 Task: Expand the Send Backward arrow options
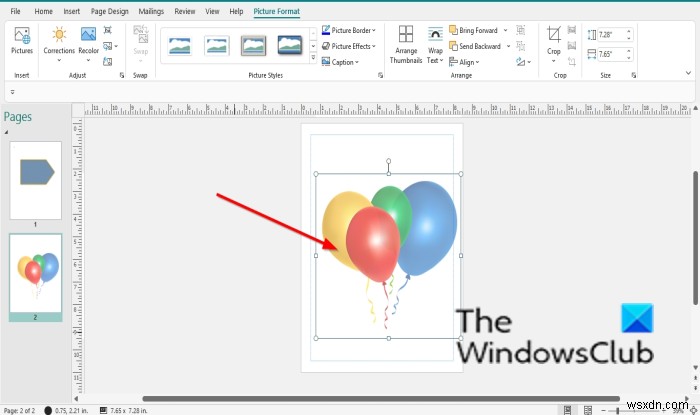click(508, 46)
